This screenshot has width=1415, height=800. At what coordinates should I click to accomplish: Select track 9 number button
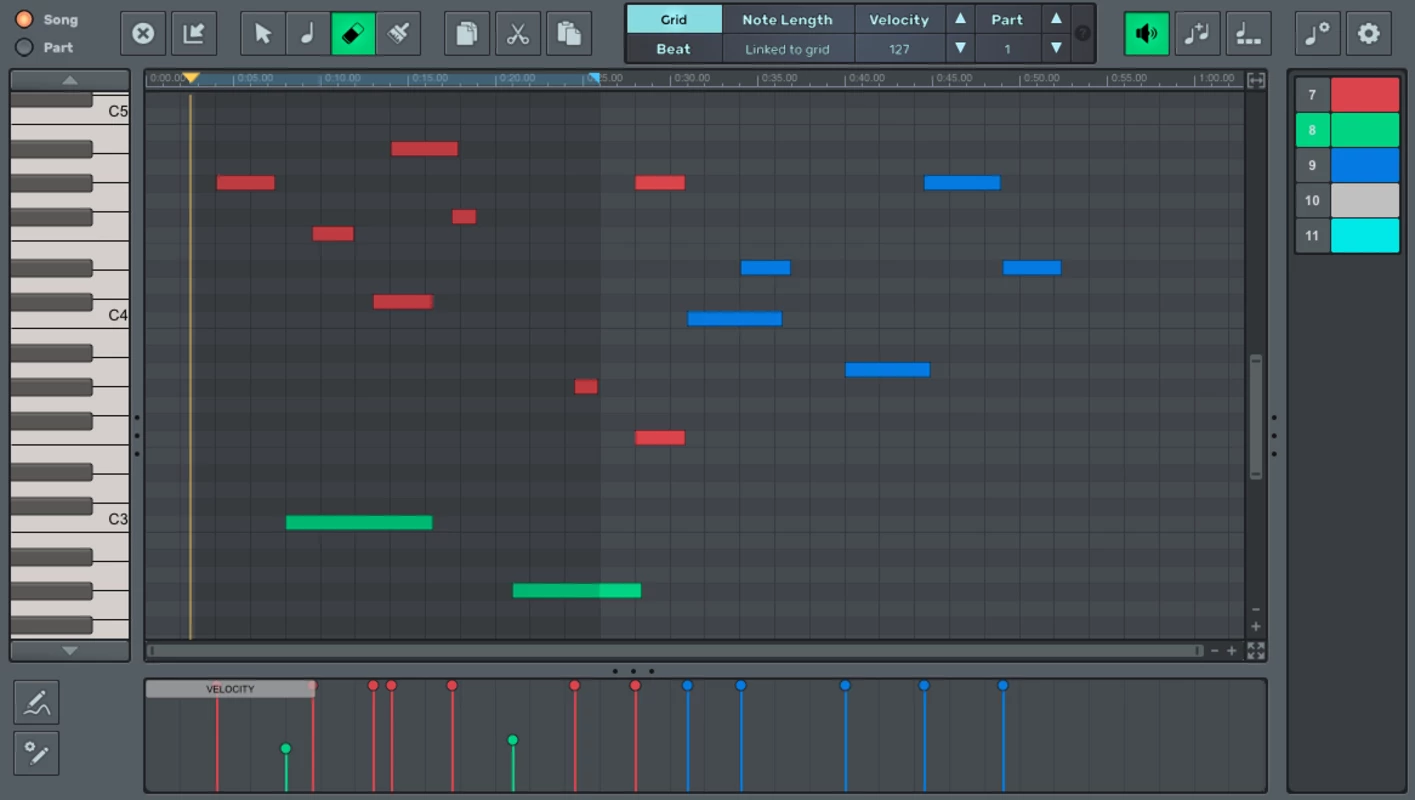(1312, 165)
